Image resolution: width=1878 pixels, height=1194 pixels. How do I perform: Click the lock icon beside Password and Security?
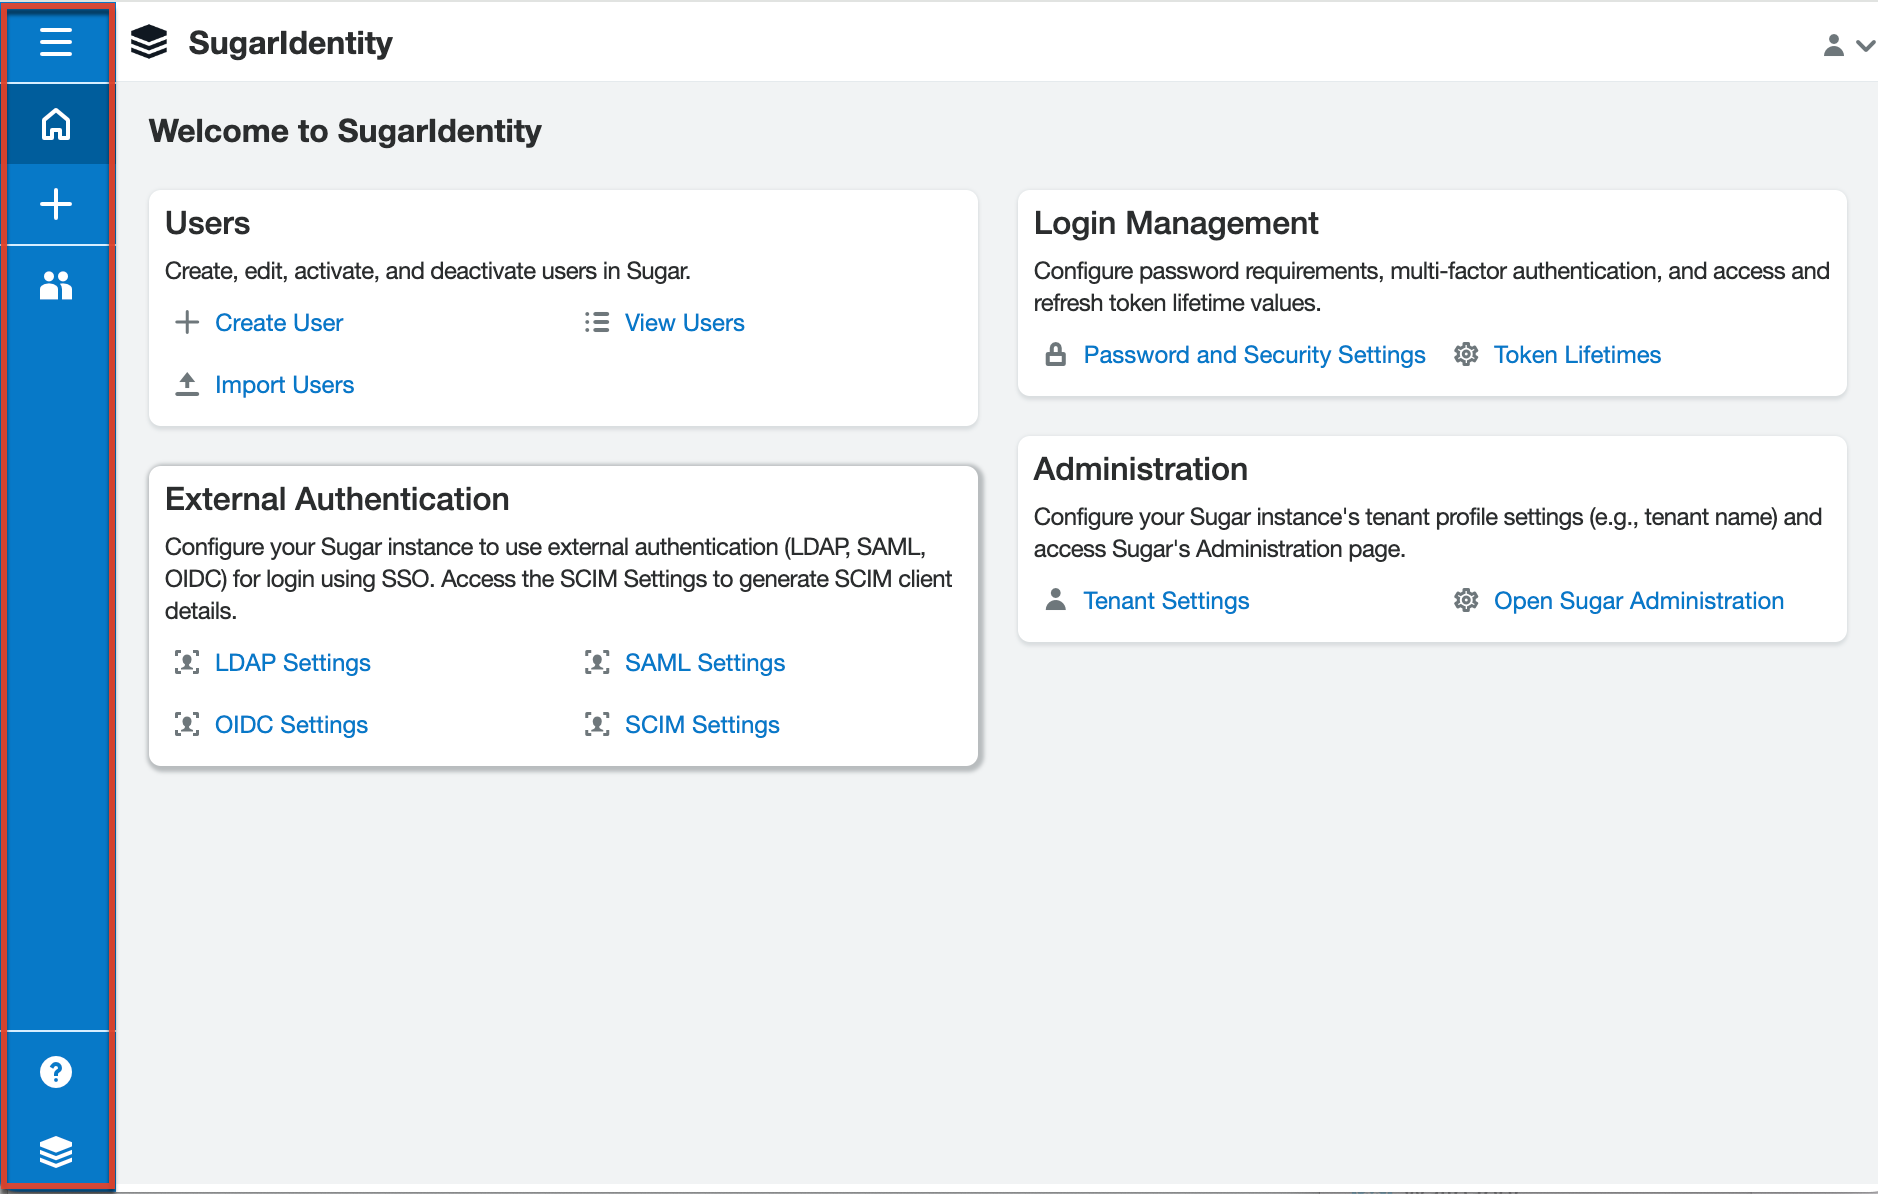(x=1056, y=354)
